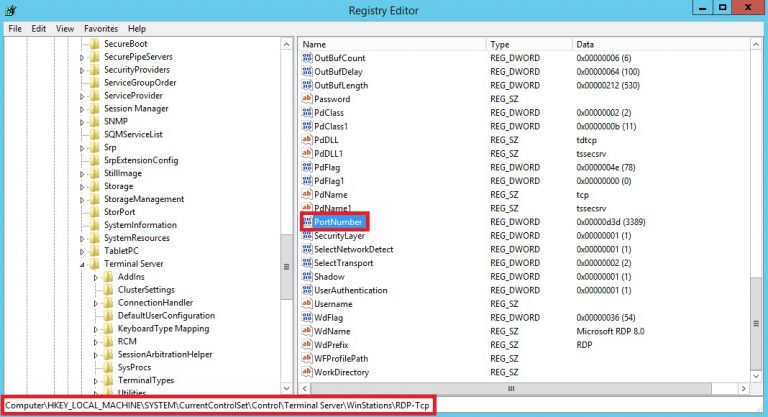
Task: Select the ClusterSettings tree key
Action: coord(146,290)
